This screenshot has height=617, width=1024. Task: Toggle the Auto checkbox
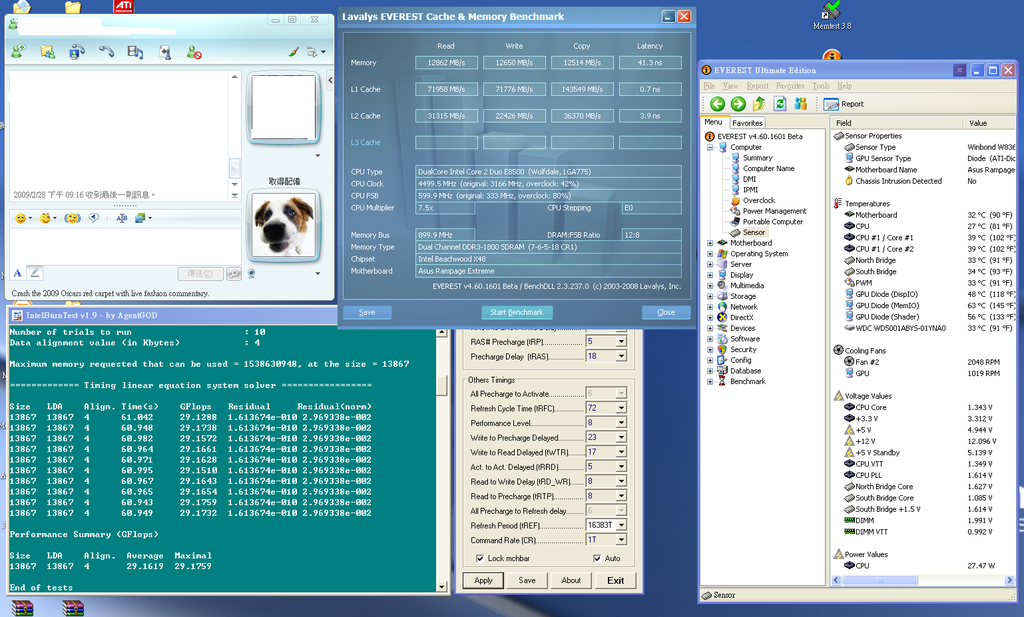[597, 558]
